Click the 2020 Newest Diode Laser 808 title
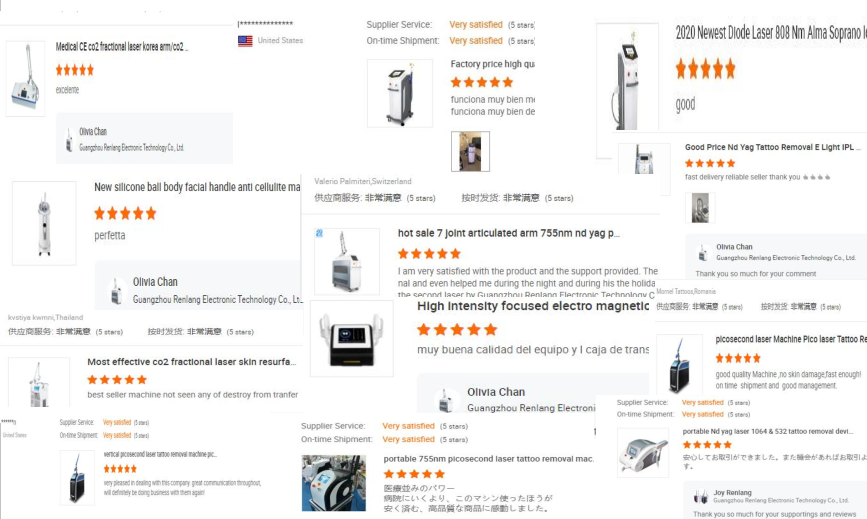 [771, 33]
